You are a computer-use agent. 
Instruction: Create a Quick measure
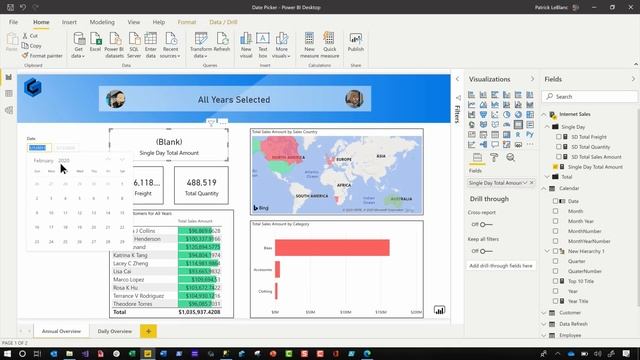(329, 45)
